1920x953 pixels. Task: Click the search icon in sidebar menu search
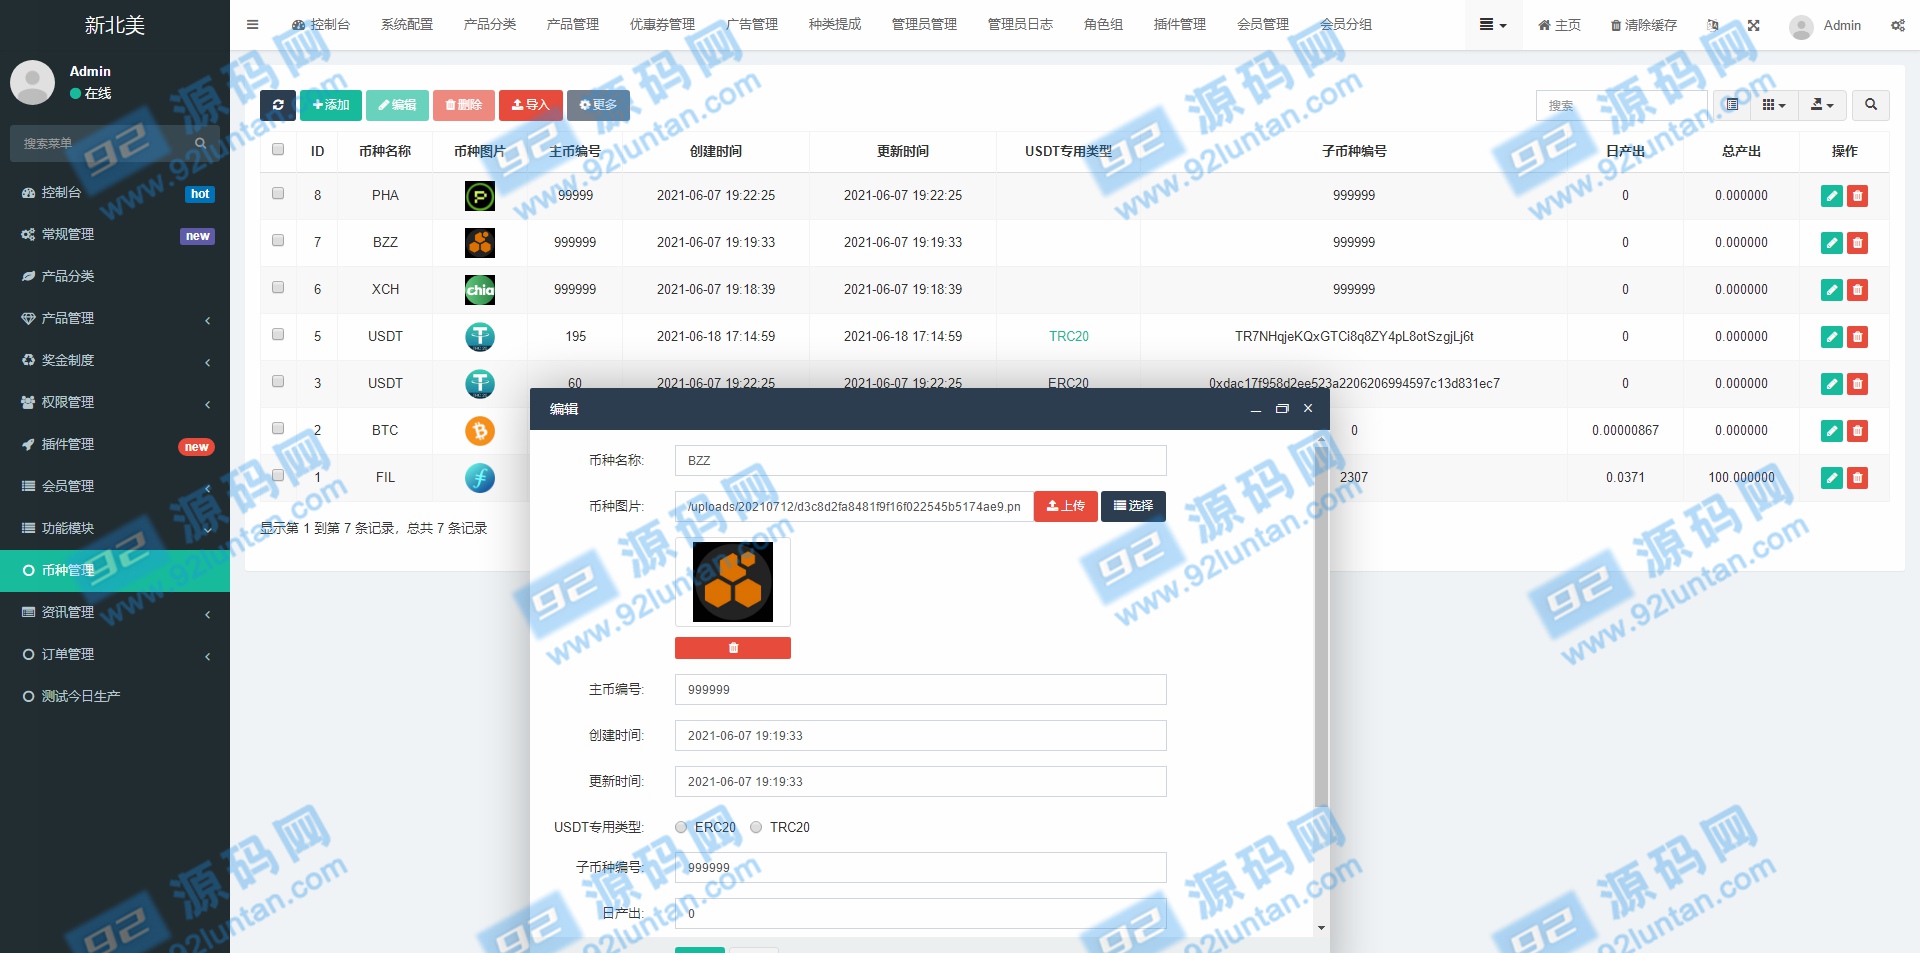point(201,144)
